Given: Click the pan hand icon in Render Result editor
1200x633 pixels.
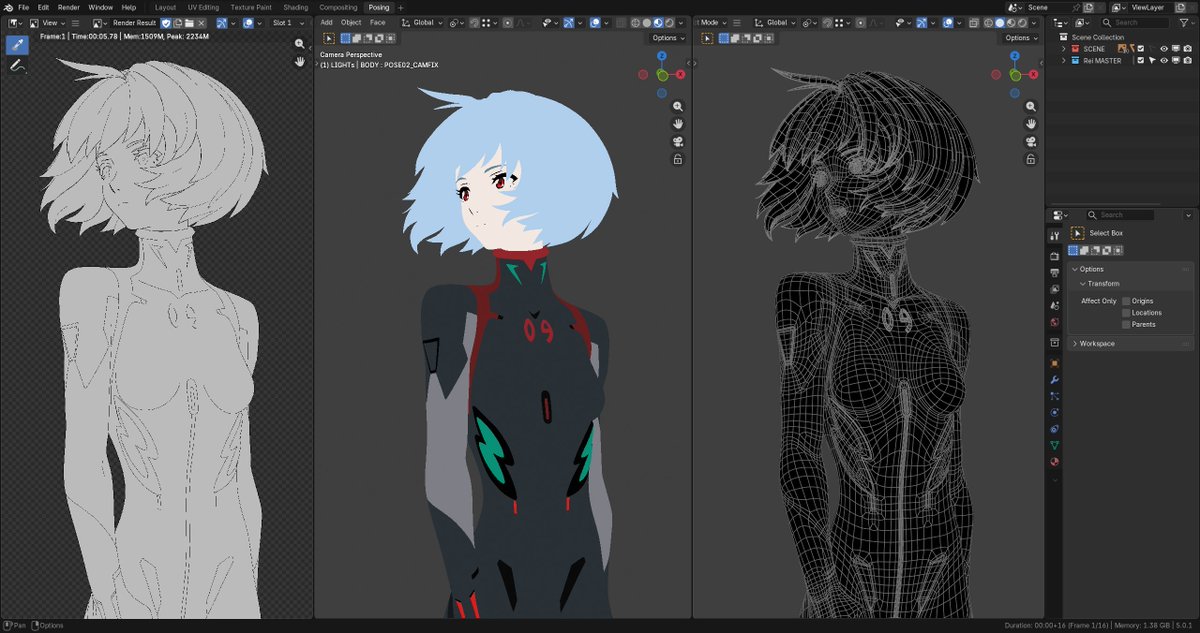Looking at the screenshot, I should click(300, 61).
